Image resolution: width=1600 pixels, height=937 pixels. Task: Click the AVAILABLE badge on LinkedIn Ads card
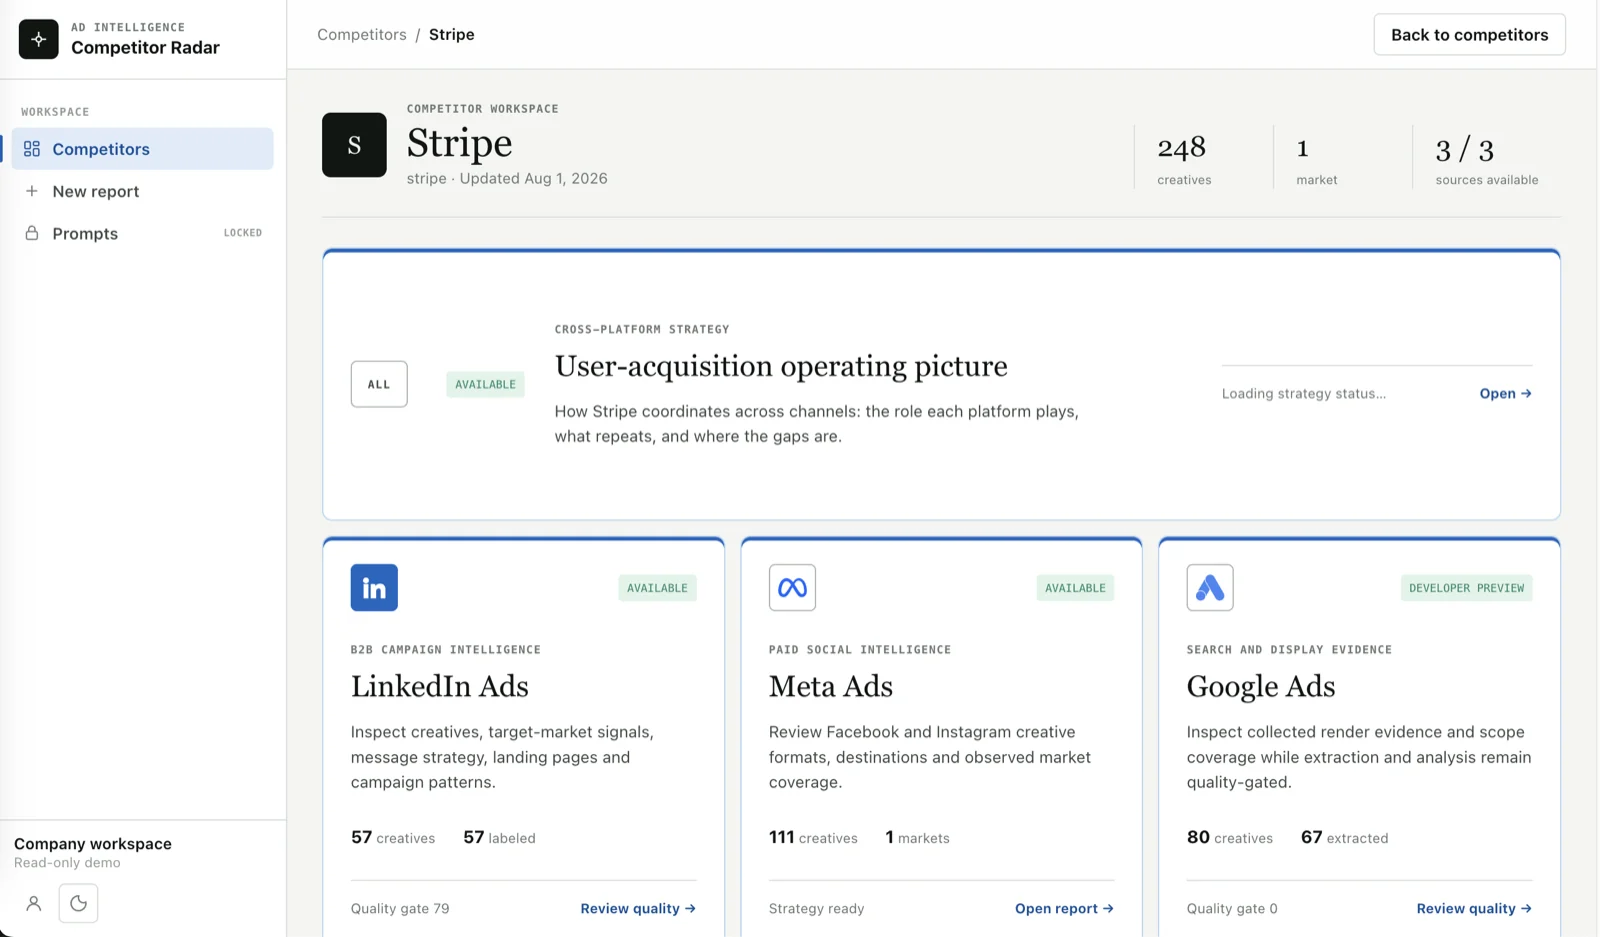[x=657, y=588]
